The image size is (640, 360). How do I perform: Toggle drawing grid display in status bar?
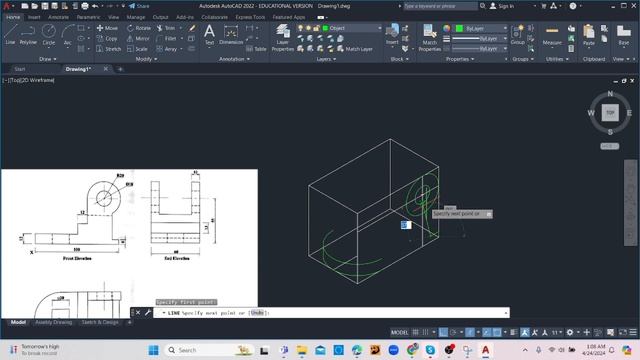pos(416,333)
